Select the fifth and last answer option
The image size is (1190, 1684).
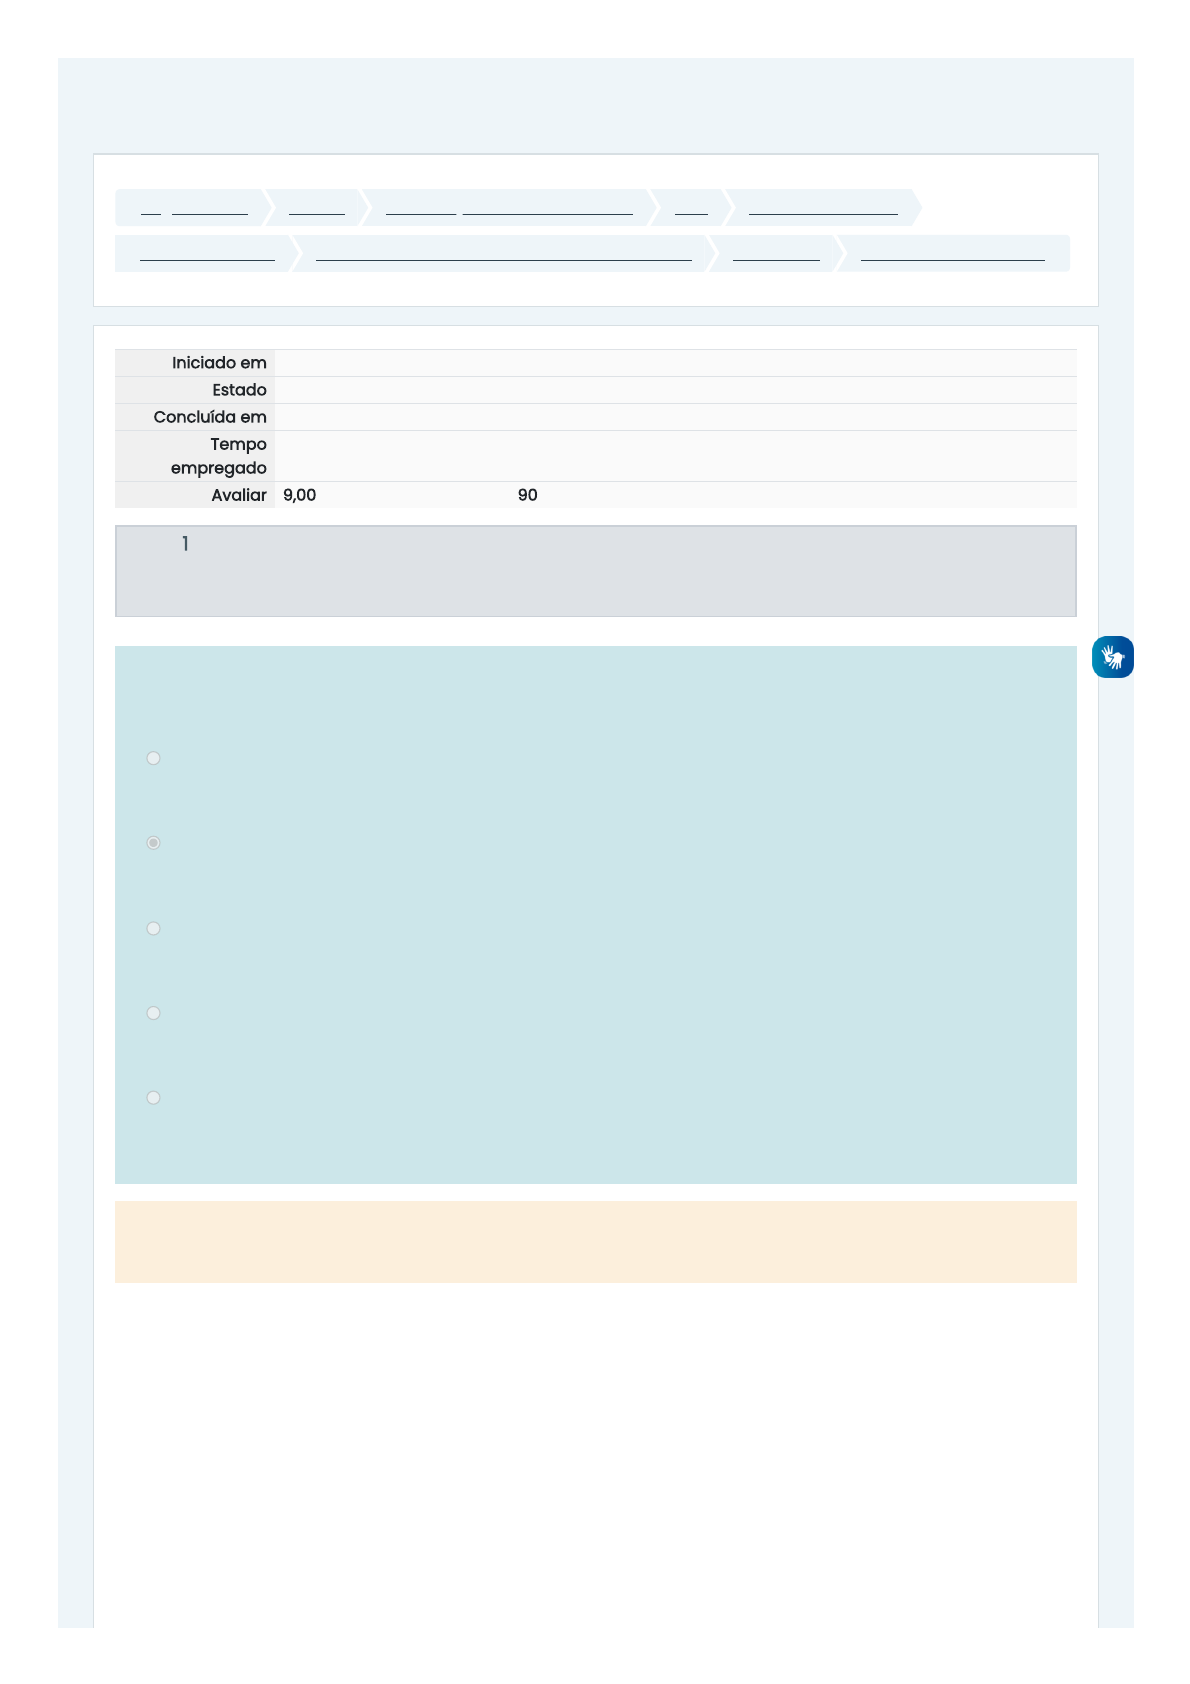(x=154, y=1098)
